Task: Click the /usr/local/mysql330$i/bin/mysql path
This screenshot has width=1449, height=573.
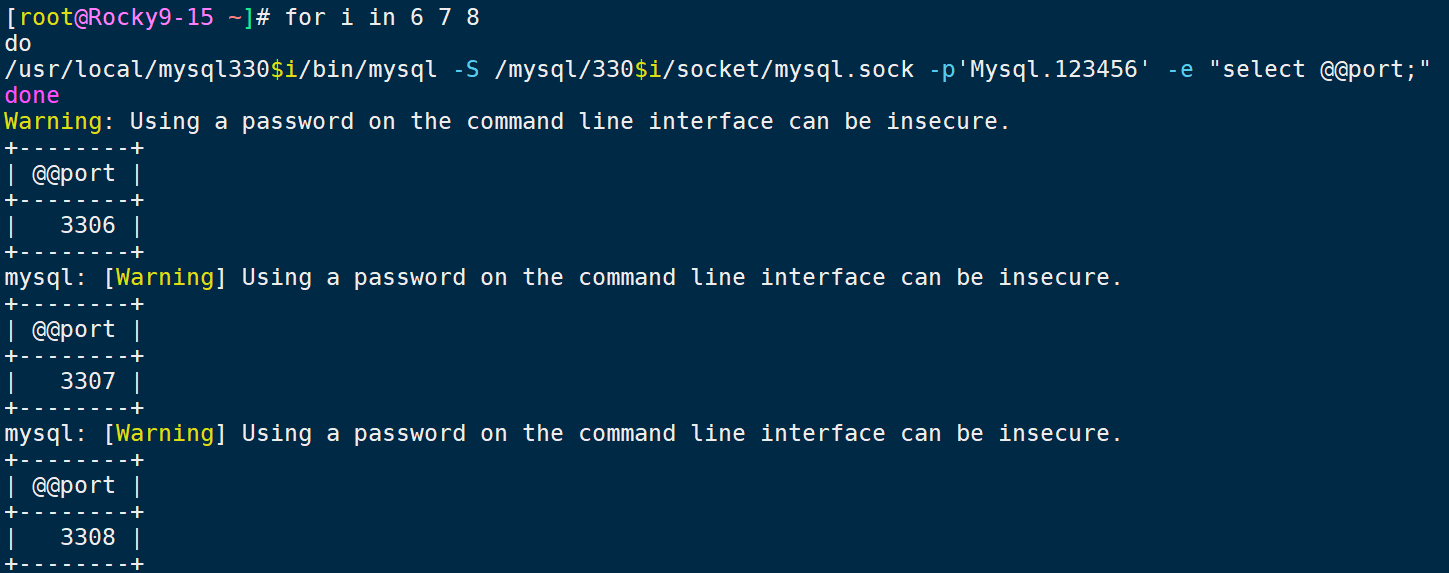Action: coord(221,69)
